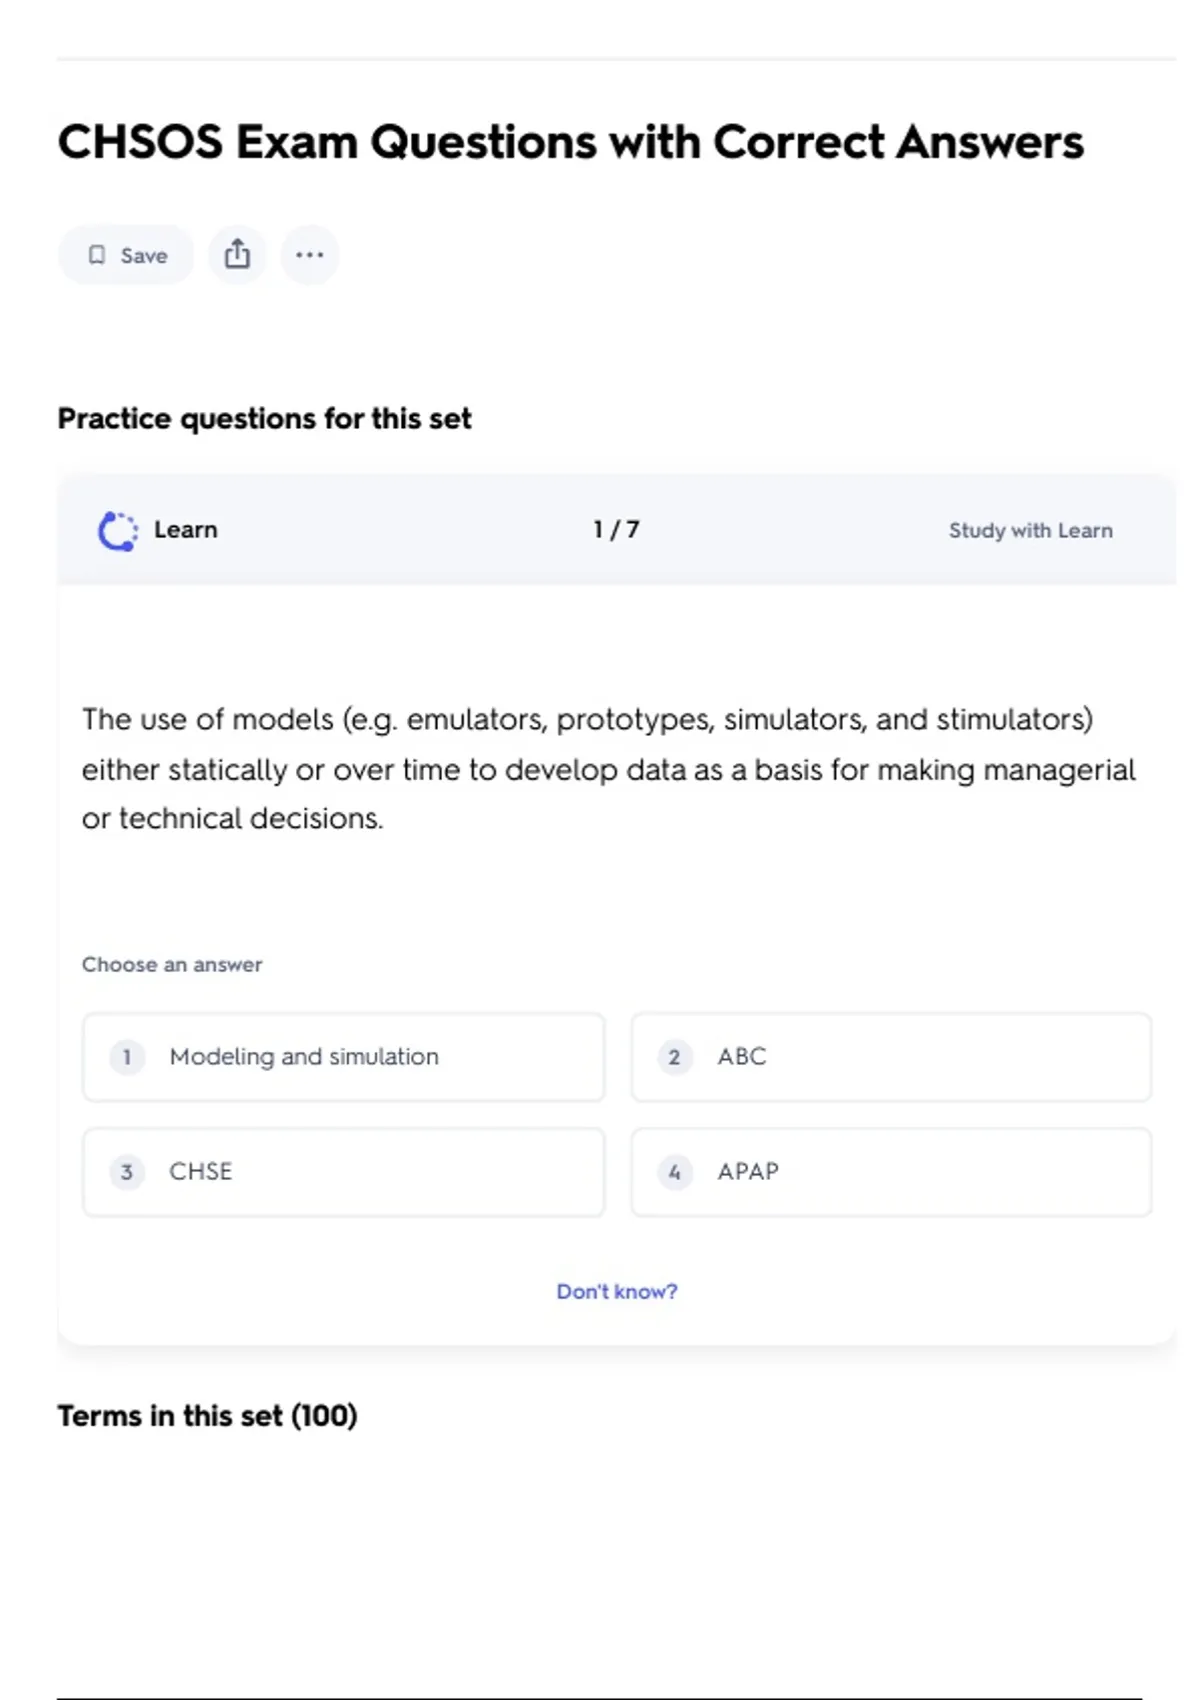Select answer option APAP
The width and height of the screenshot is (1200, 1700).
point(891,1172)
